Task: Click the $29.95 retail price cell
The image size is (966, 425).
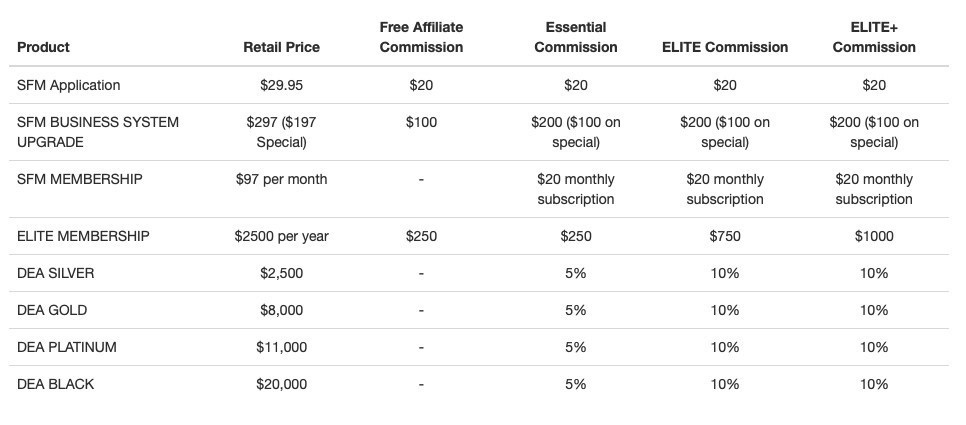Action: pyautogui.click(x=282, y=85)
